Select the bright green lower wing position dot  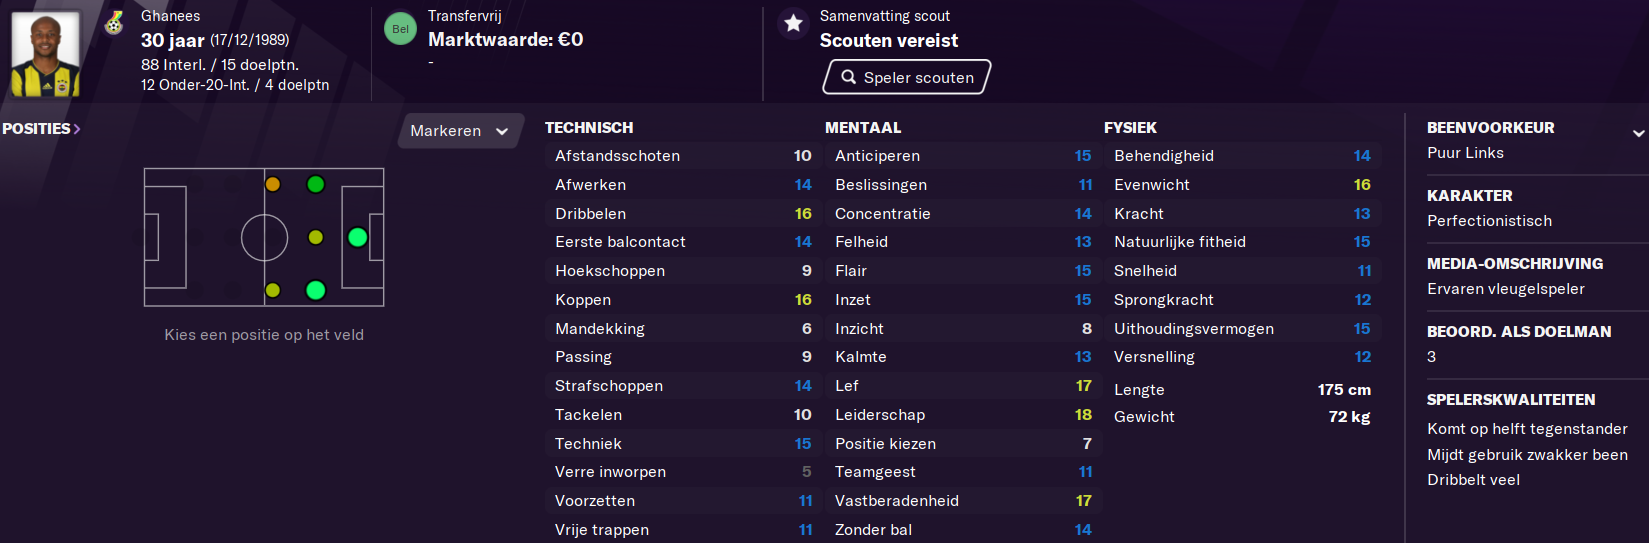coord(315,290)
